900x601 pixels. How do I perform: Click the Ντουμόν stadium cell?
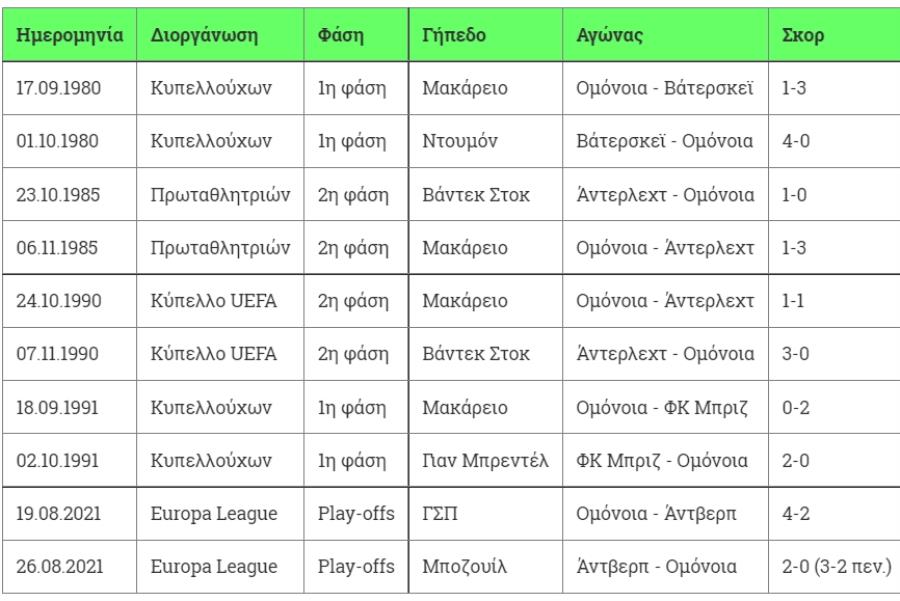click(x=486, y=141)
